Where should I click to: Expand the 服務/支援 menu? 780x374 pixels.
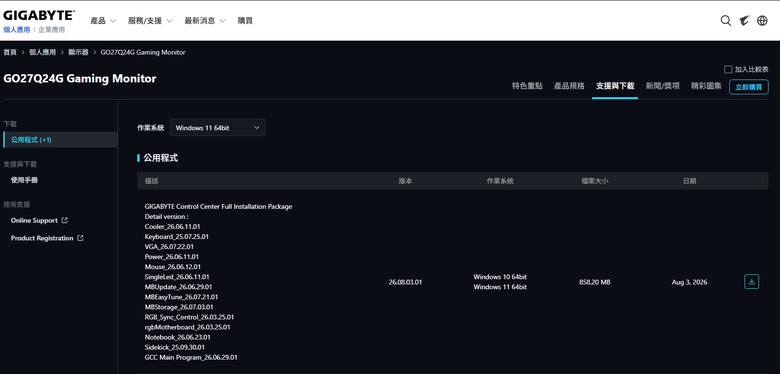coord(150,20)
